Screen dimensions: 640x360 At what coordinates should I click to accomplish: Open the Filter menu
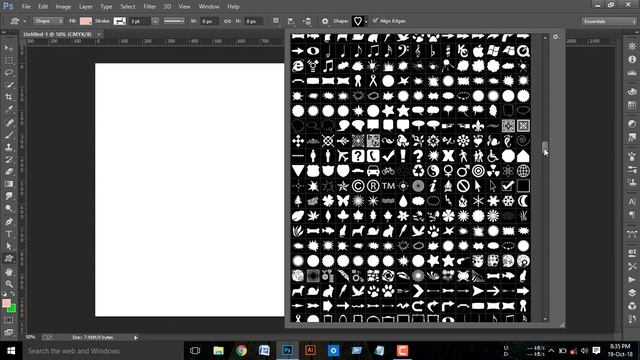(149, 7)
